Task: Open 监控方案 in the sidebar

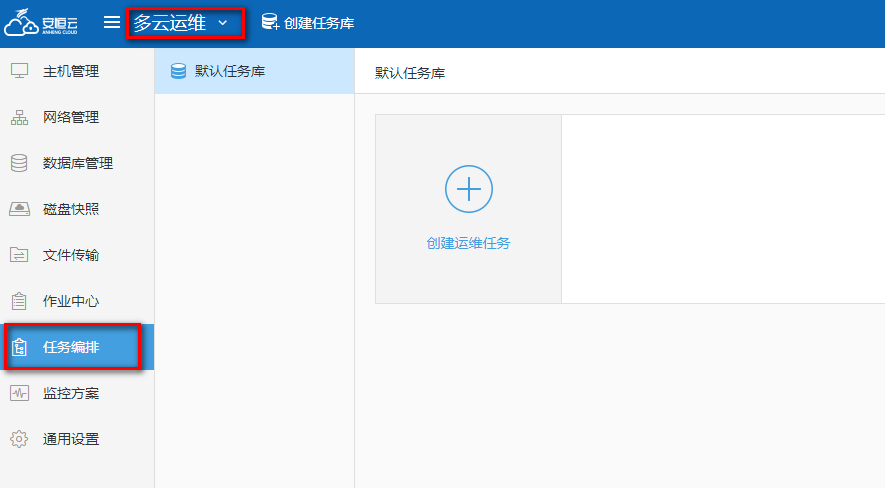Action: click(x=77, y=393)
